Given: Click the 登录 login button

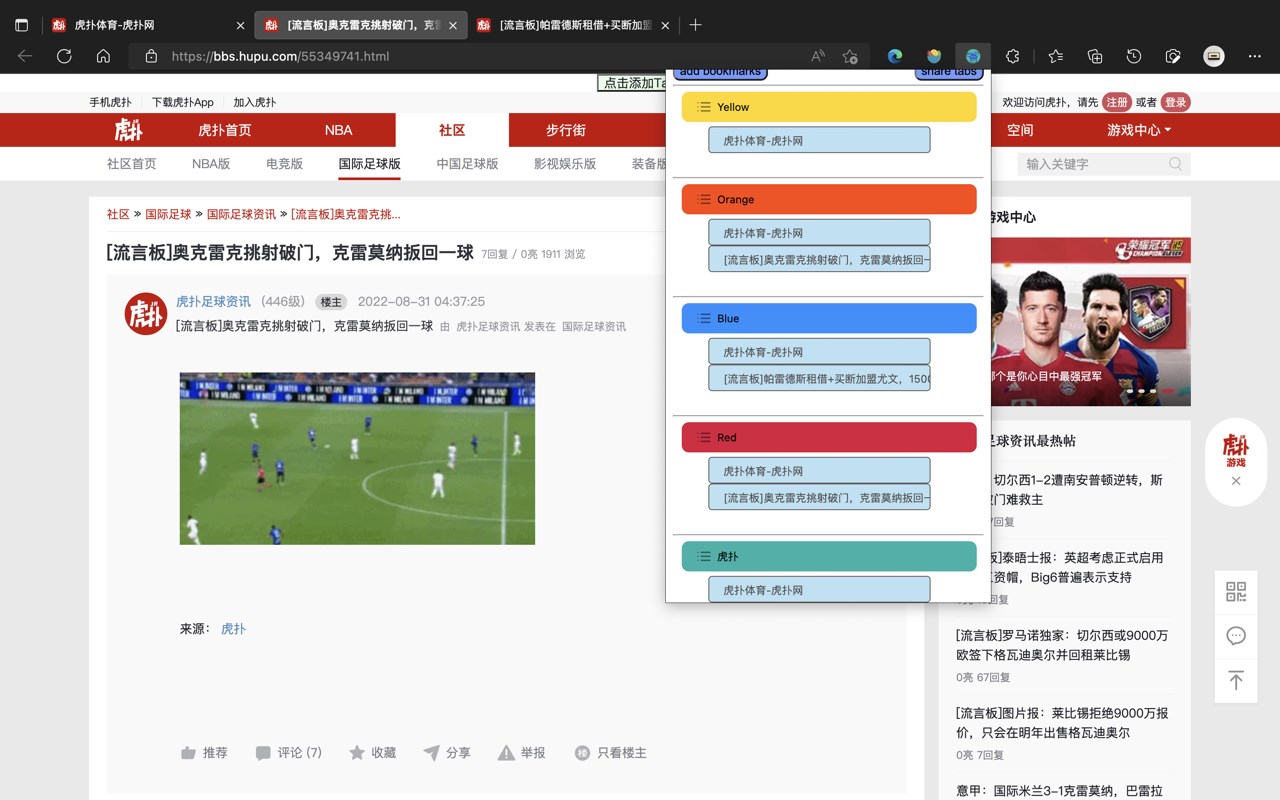Looking at the screenshot, I should click(x=1176, y=102).
